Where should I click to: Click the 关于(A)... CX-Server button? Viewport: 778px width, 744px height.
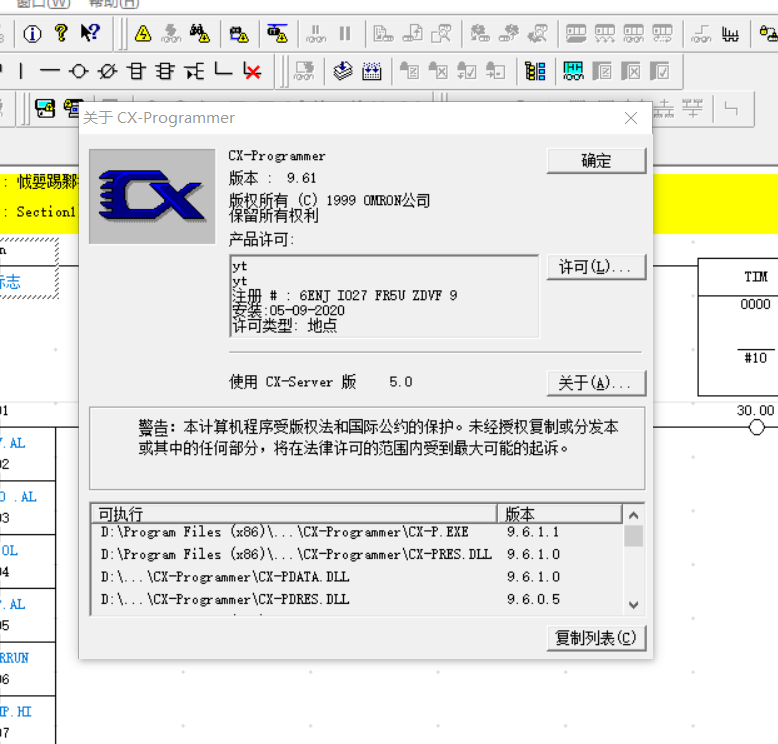(596, 383)
